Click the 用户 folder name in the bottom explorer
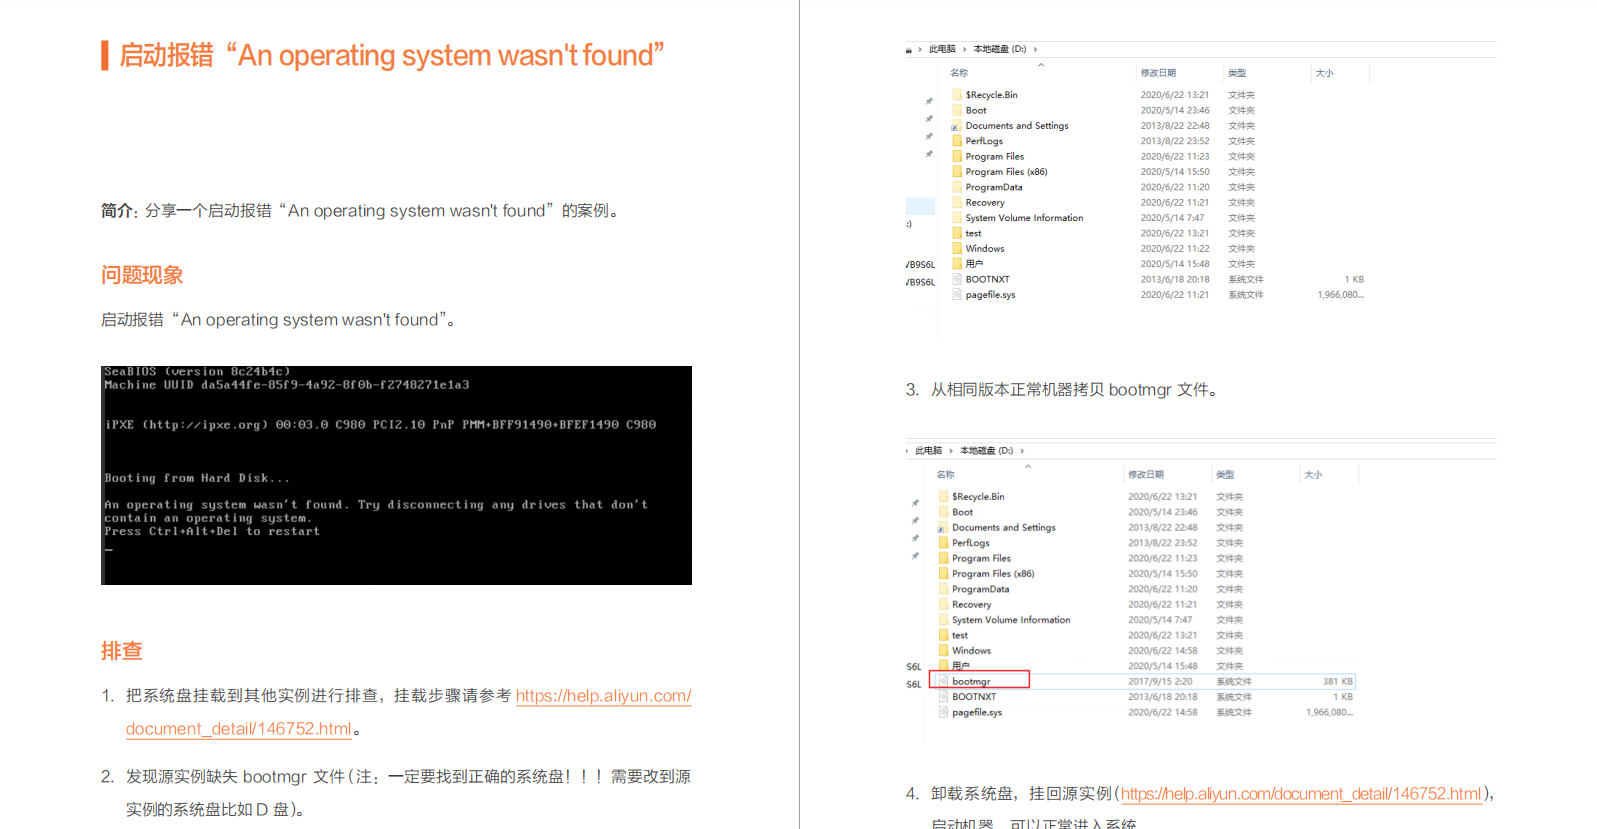 (x=960, y=666)
